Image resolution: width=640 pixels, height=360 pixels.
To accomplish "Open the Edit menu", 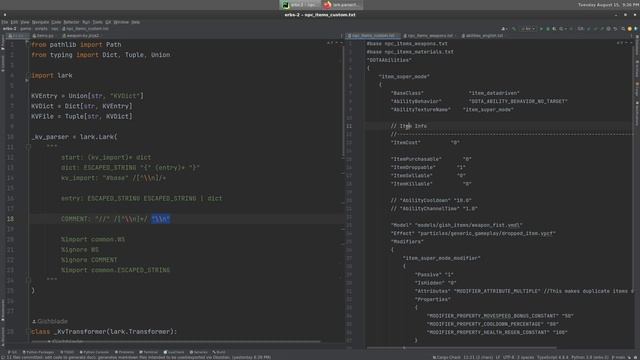I will tap(14, 22).
